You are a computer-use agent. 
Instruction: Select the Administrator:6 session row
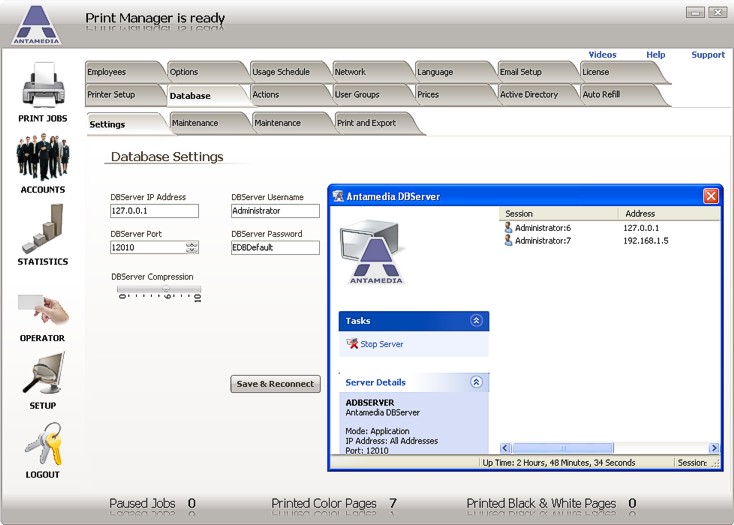[610, 228]
